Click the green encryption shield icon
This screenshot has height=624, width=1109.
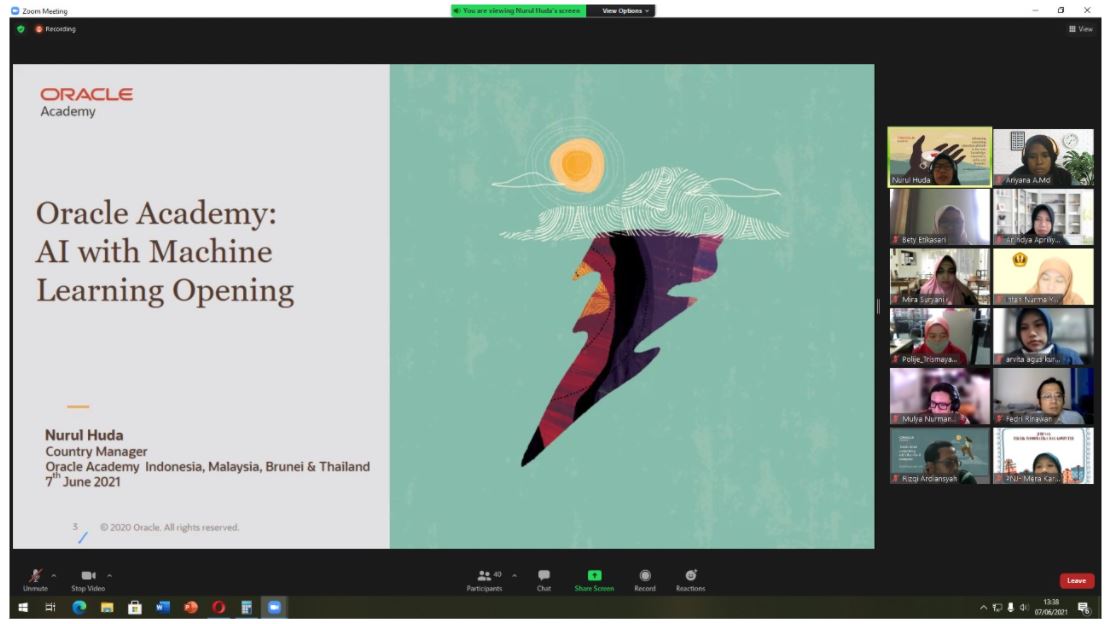point(20,29)
